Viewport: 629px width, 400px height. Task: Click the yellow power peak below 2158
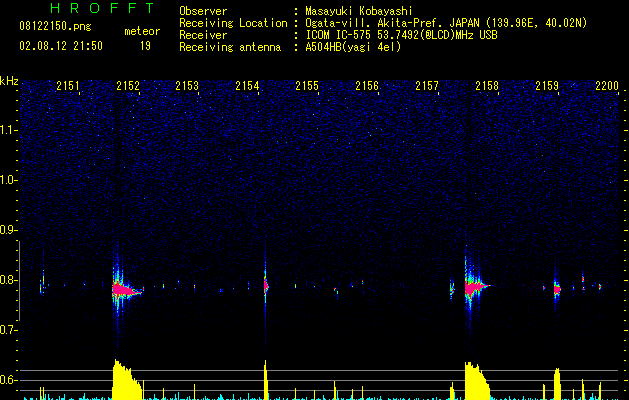coord(477,381)
